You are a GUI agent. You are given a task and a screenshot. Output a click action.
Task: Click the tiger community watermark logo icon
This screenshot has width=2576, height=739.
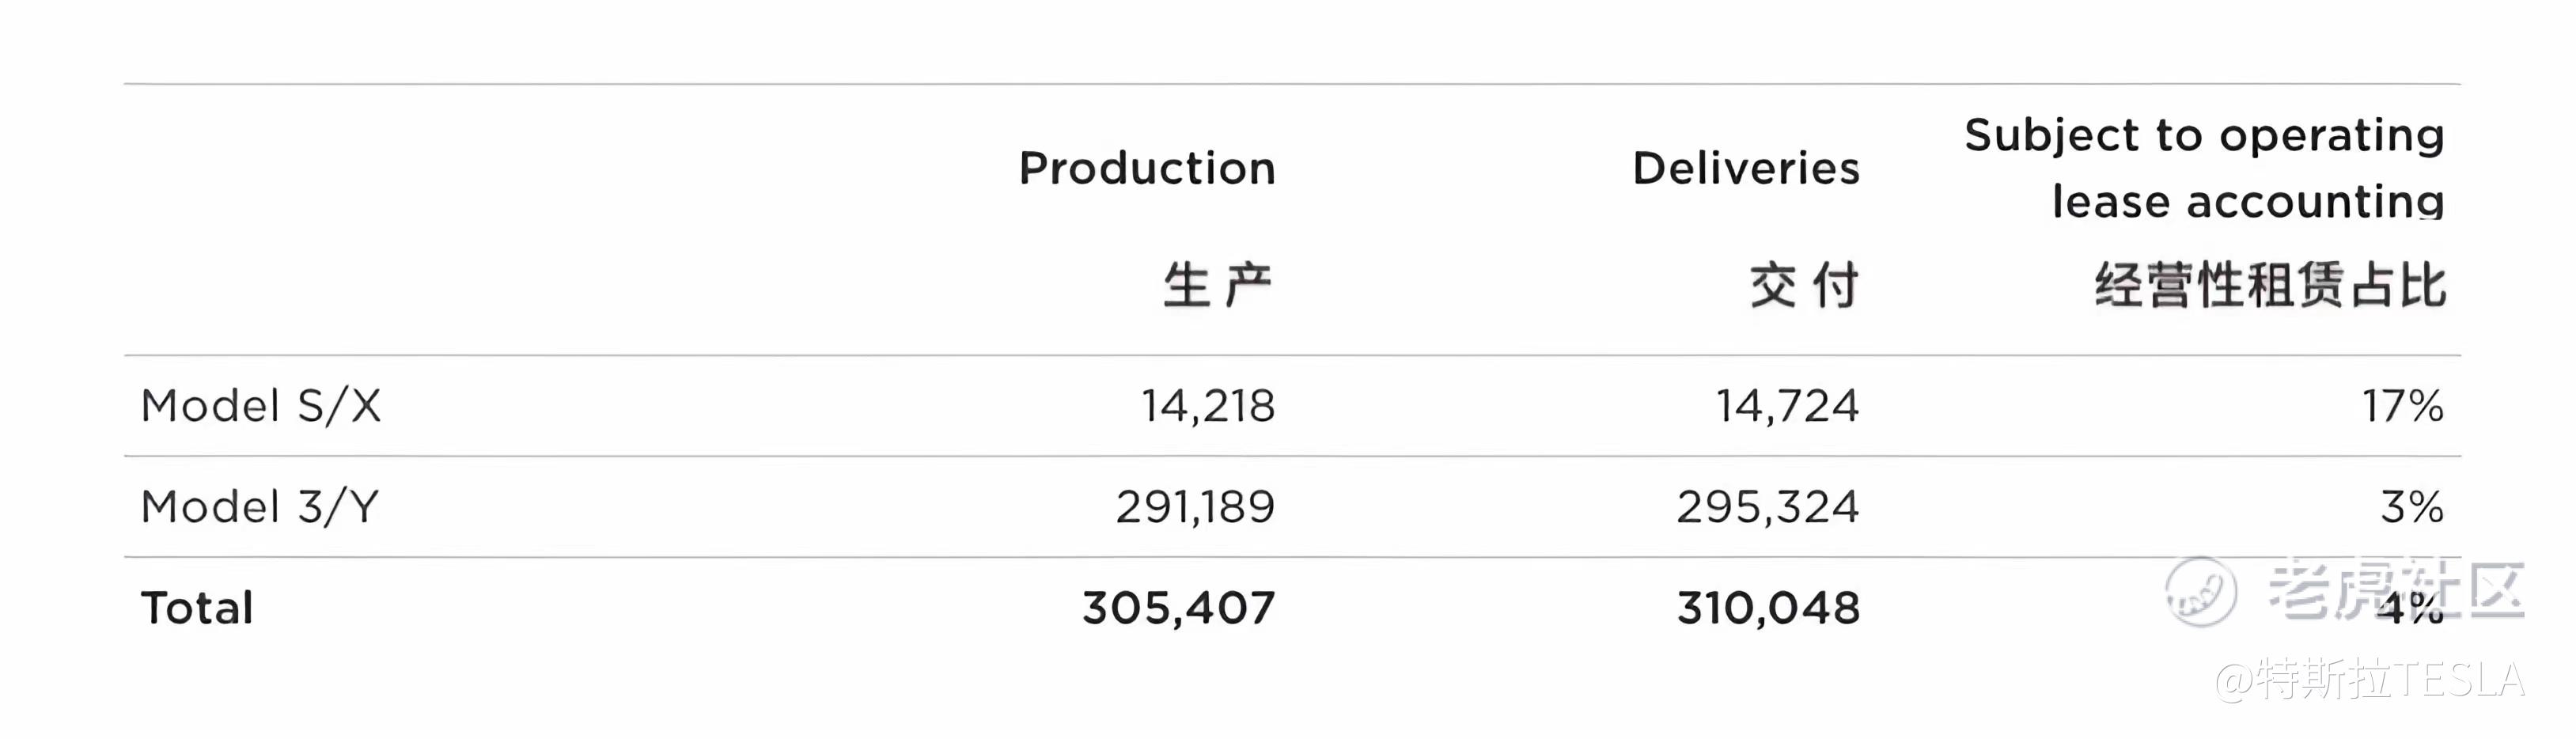click(x=2200, y=591)
